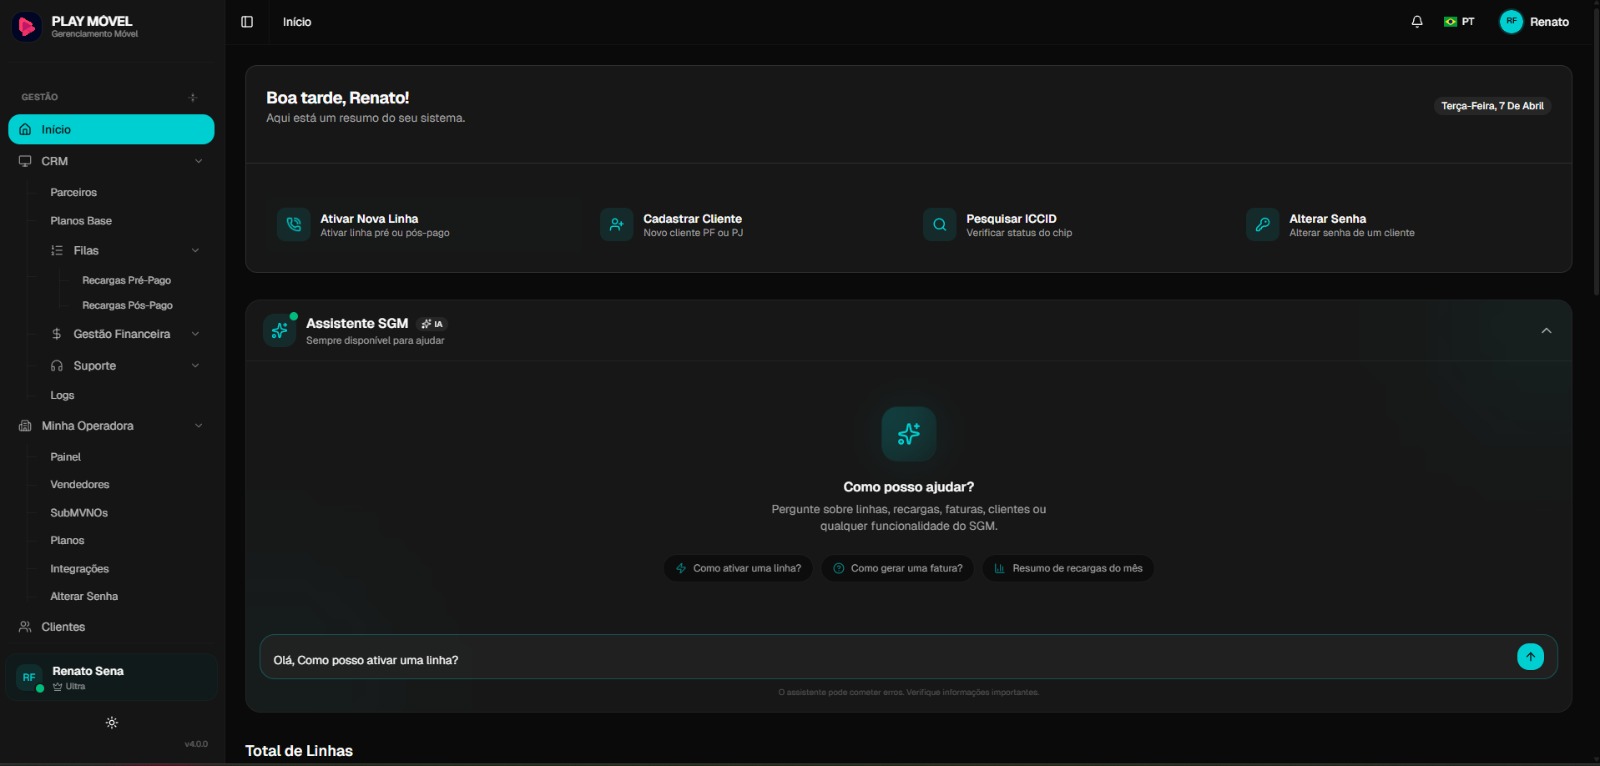Viewport: 1600px width, 766px height.
Task: Toggle the sidebar panel icon
Action: (247, 22)
